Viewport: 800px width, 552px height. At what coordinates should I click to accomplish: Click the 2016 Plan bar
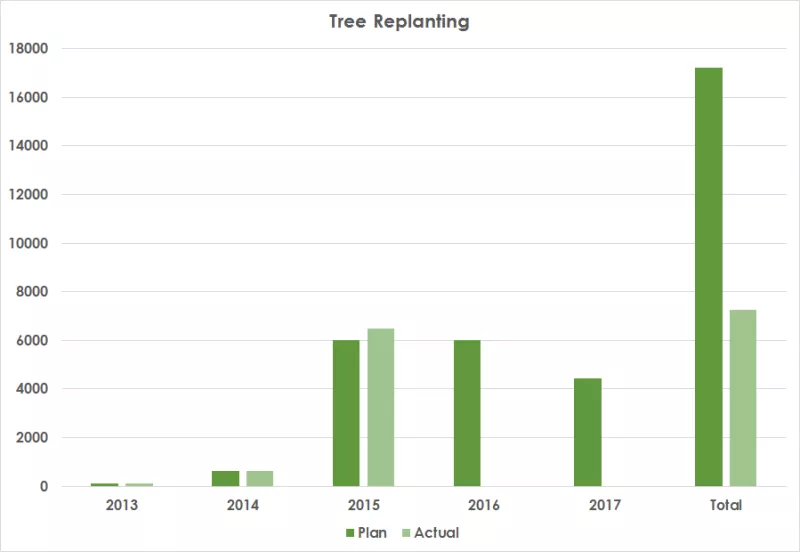click(467, 413)
